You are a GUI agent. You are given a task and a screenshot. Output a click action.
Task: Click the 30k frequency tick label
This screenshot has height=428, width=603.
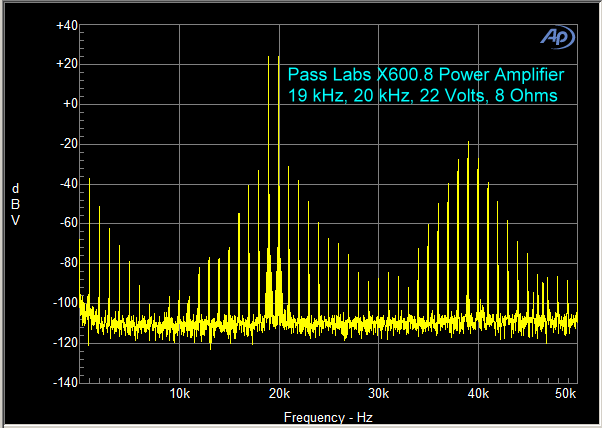[x=378, y=393]
